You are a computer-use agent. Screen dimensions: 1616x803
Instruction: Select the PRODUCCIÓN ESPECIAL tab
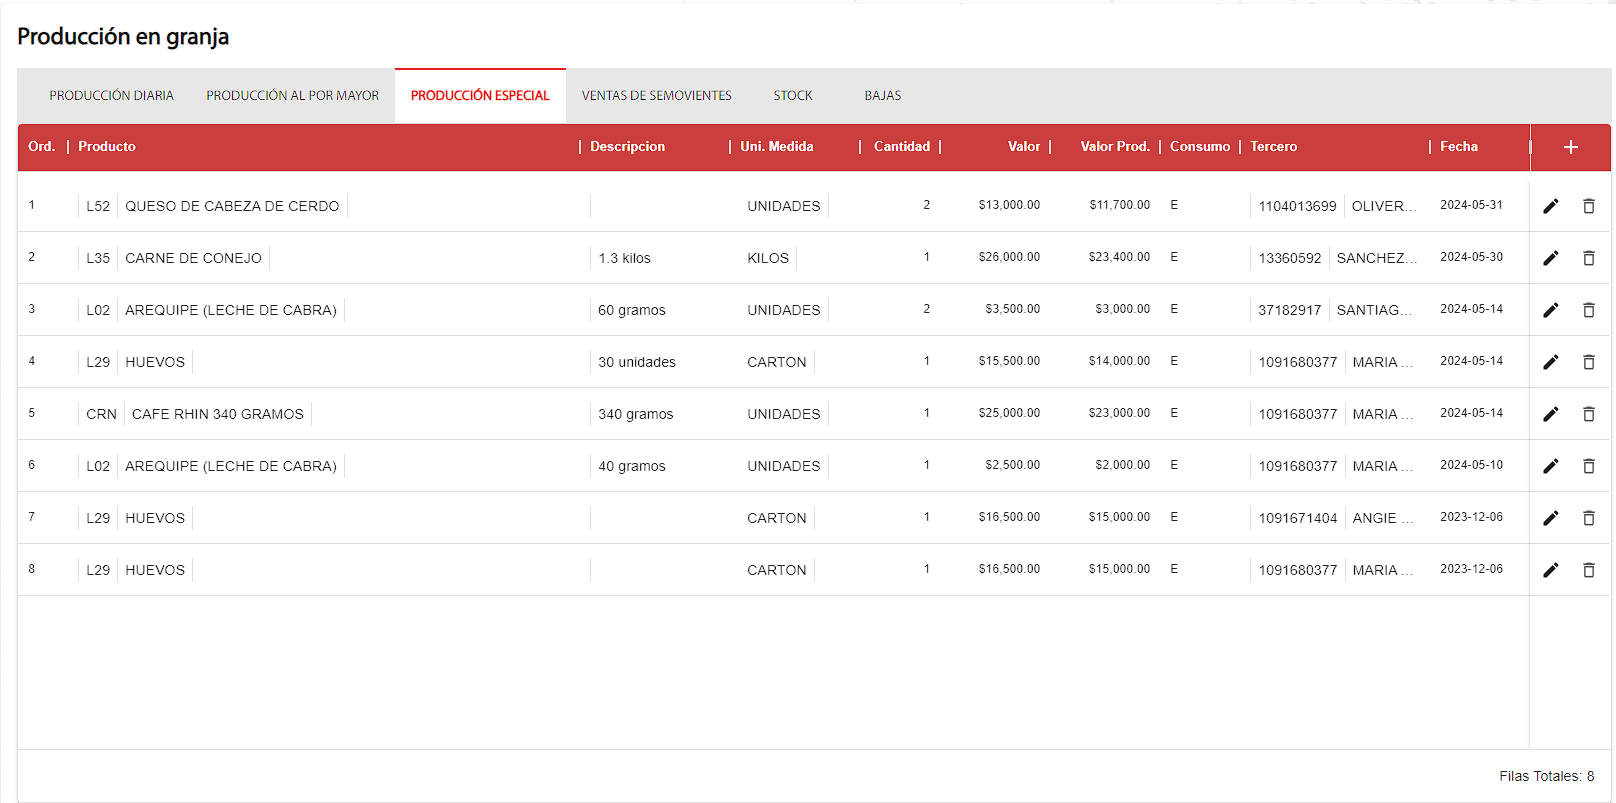(x=480, y=96)
